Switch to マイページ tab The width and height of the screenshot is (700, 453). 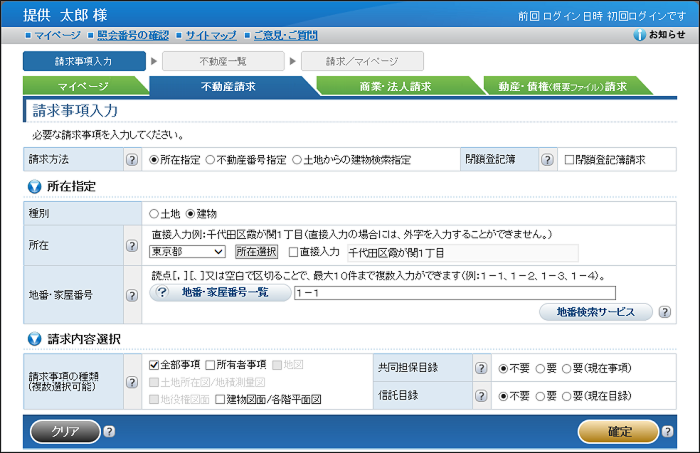[x=83, y=86]
